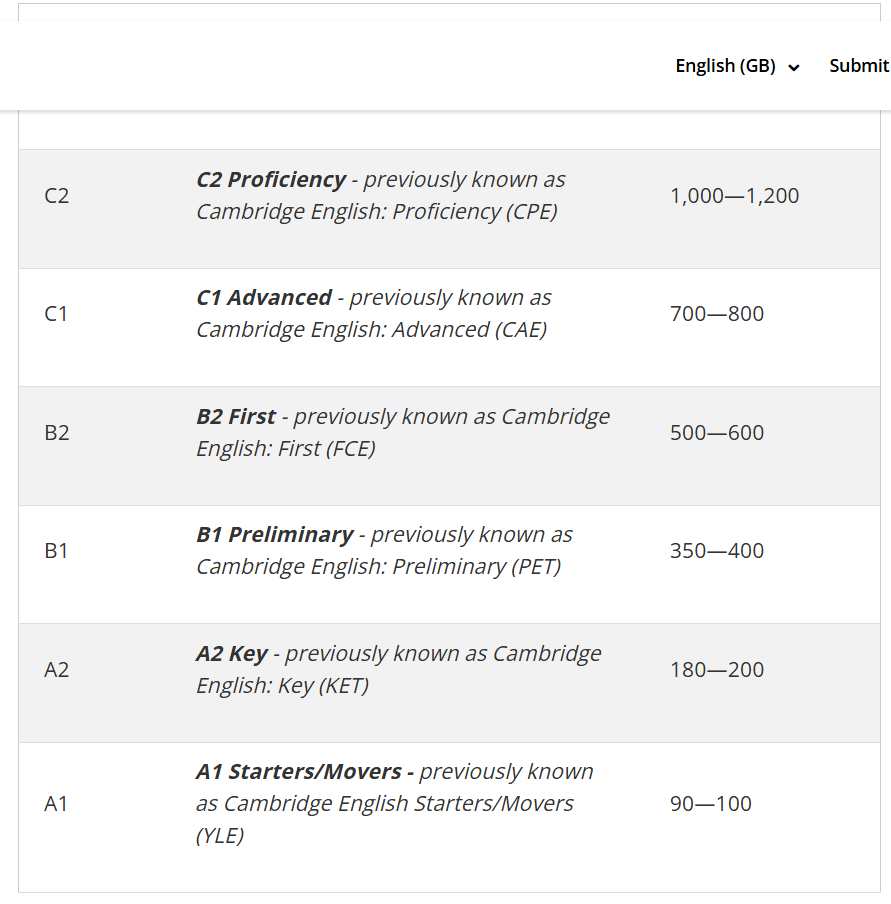Click the A2 Key exam name
Viewport: 891px width, 904px height.
(232, 654)
